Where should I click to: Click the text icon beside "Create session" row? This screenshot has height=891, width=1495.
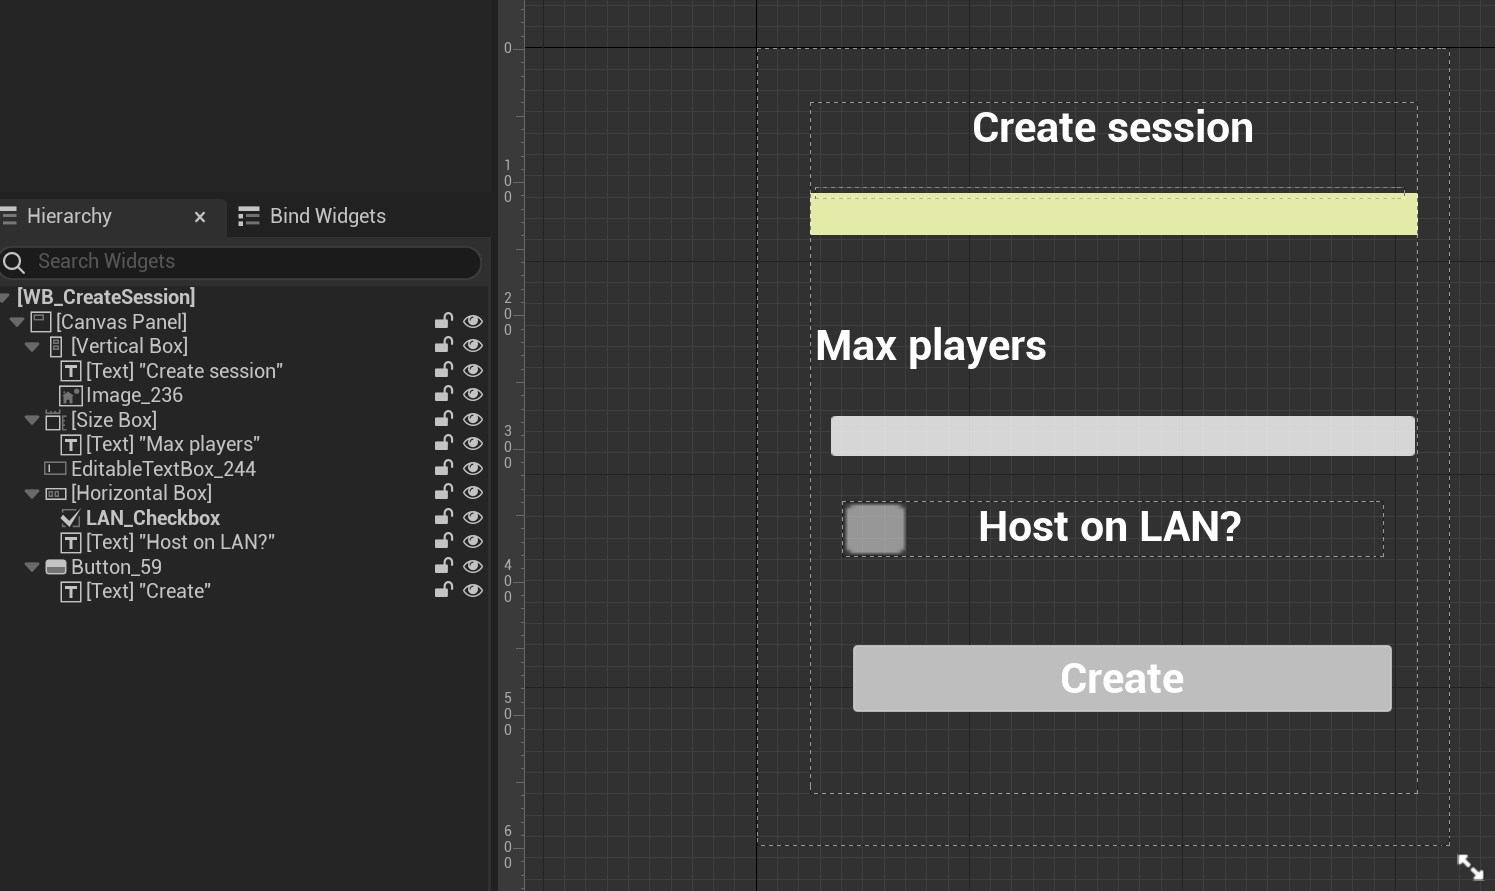tap(71, 371)
